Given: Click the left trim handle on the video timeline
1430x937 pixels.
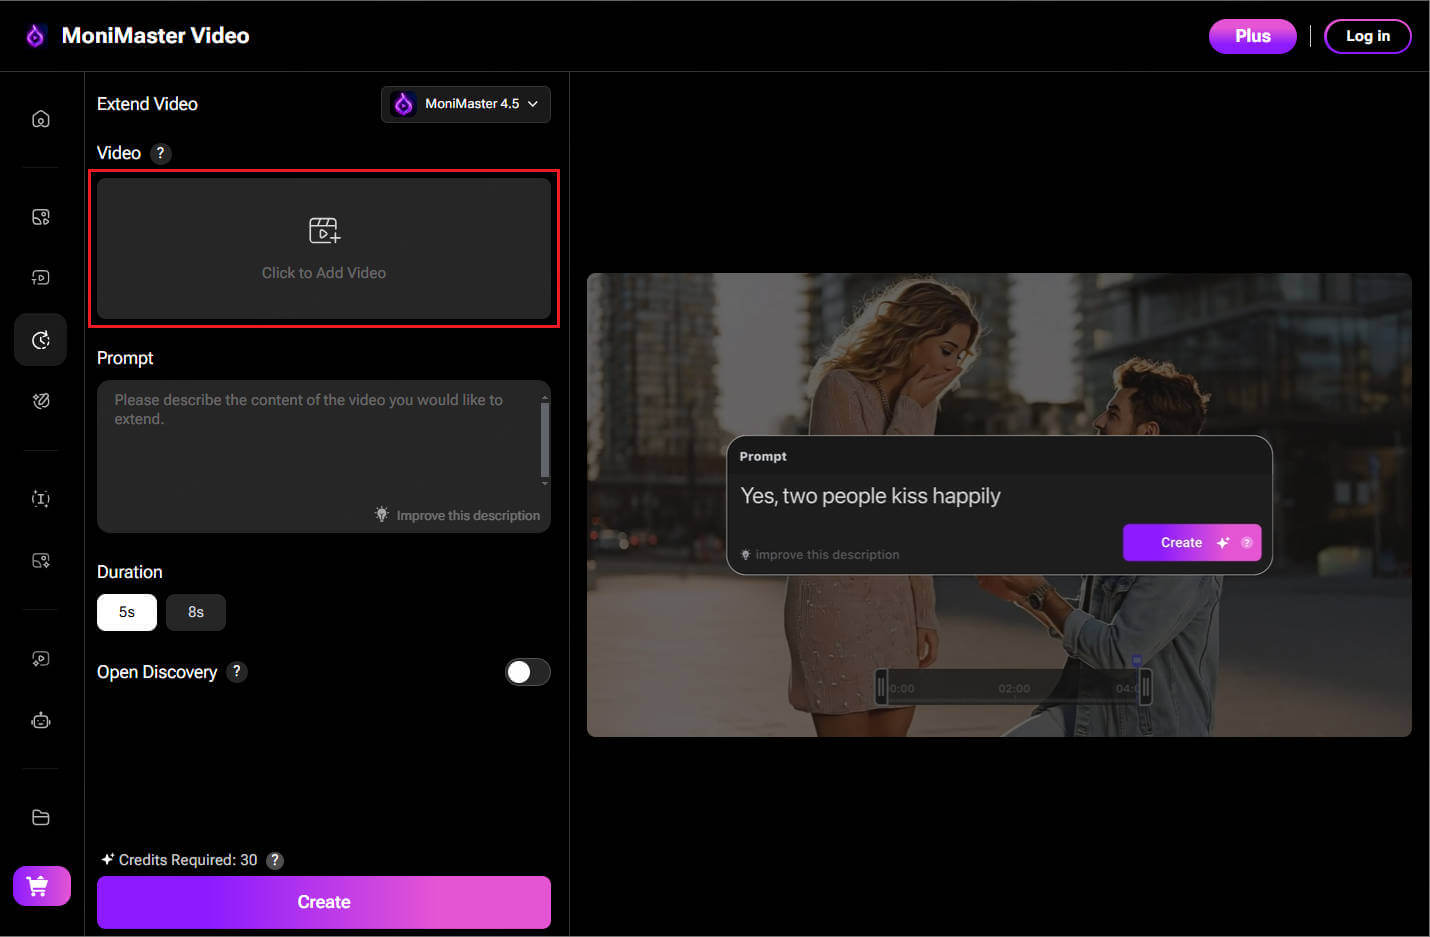Looking at the screenshot, I should [883, 687].
